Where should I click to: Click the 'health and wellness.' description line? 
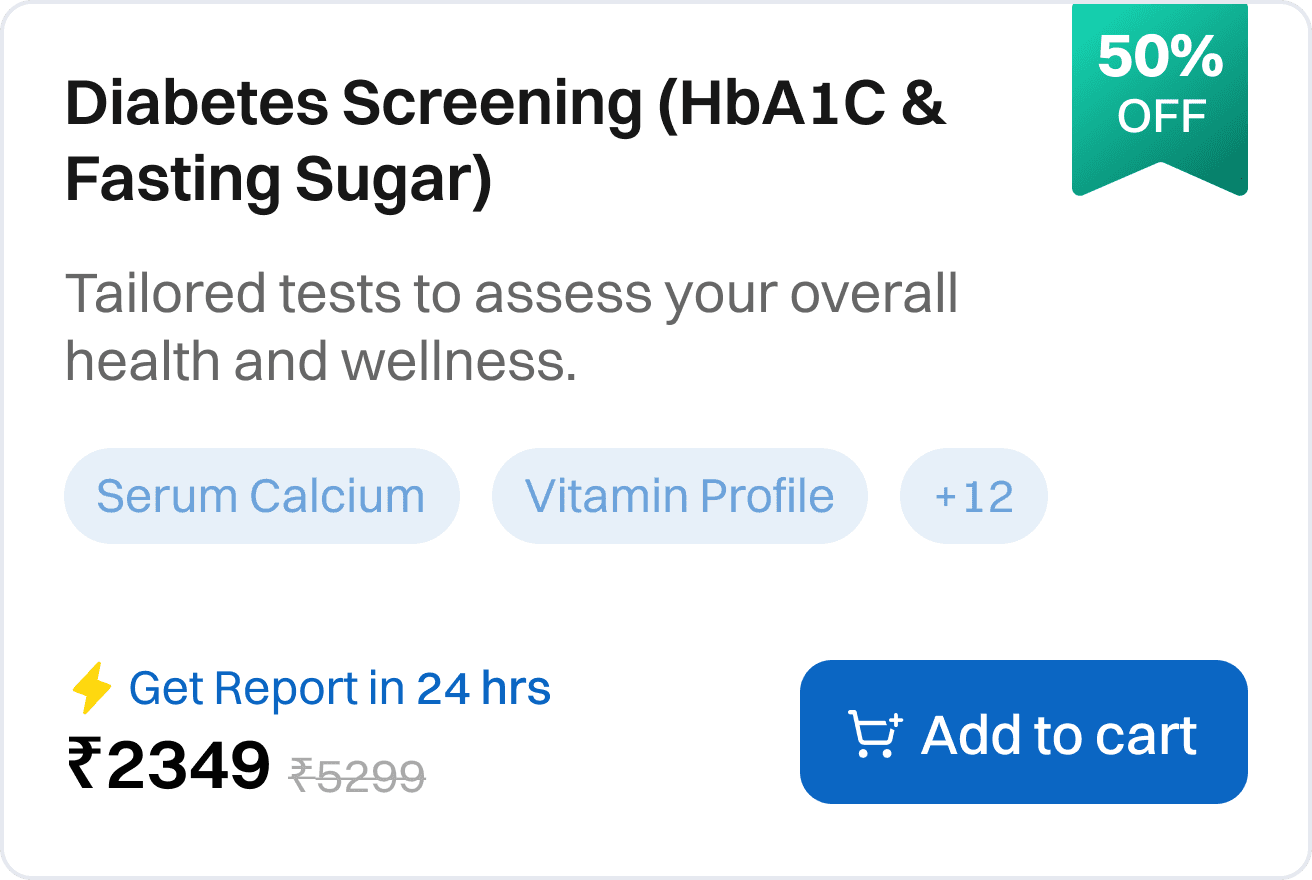pyautogui.click(x=321, y=361)
